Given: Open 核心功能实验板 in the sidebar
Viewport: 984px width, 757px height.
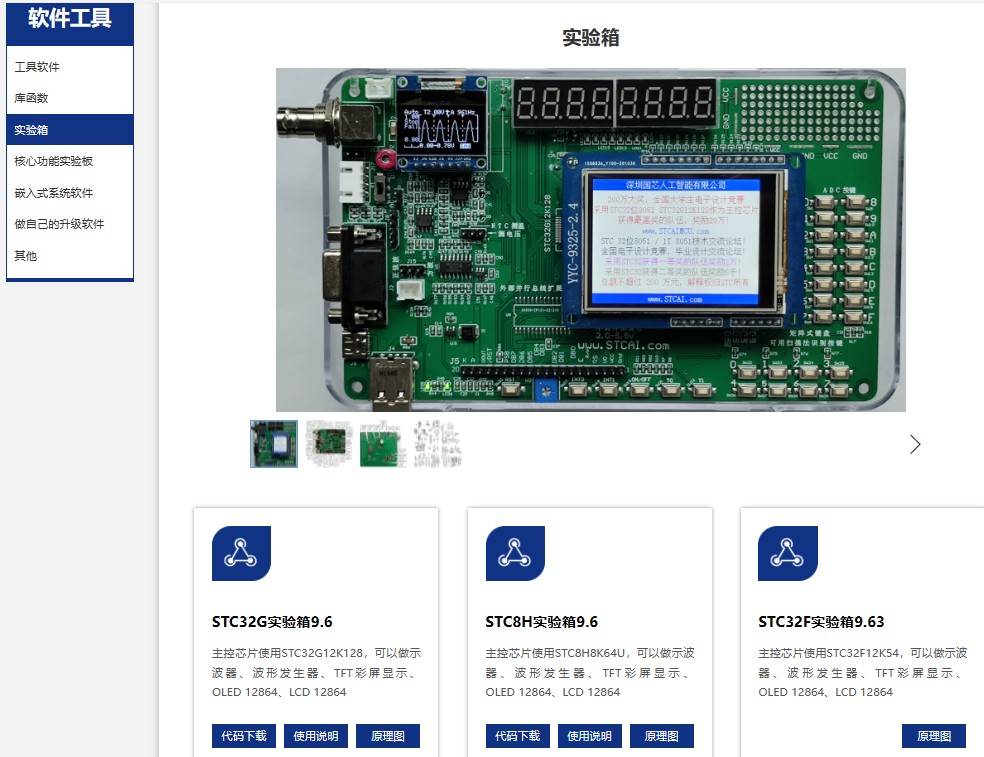Looking at the screenshot, I should point(70,161).
